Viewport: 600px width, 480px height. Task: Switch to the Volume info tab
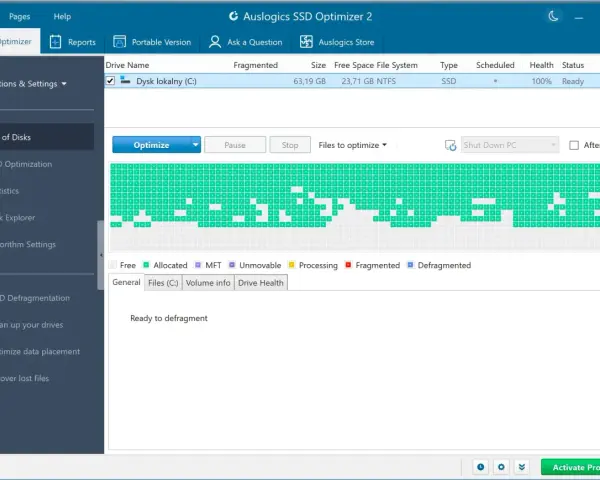[208, 283]
